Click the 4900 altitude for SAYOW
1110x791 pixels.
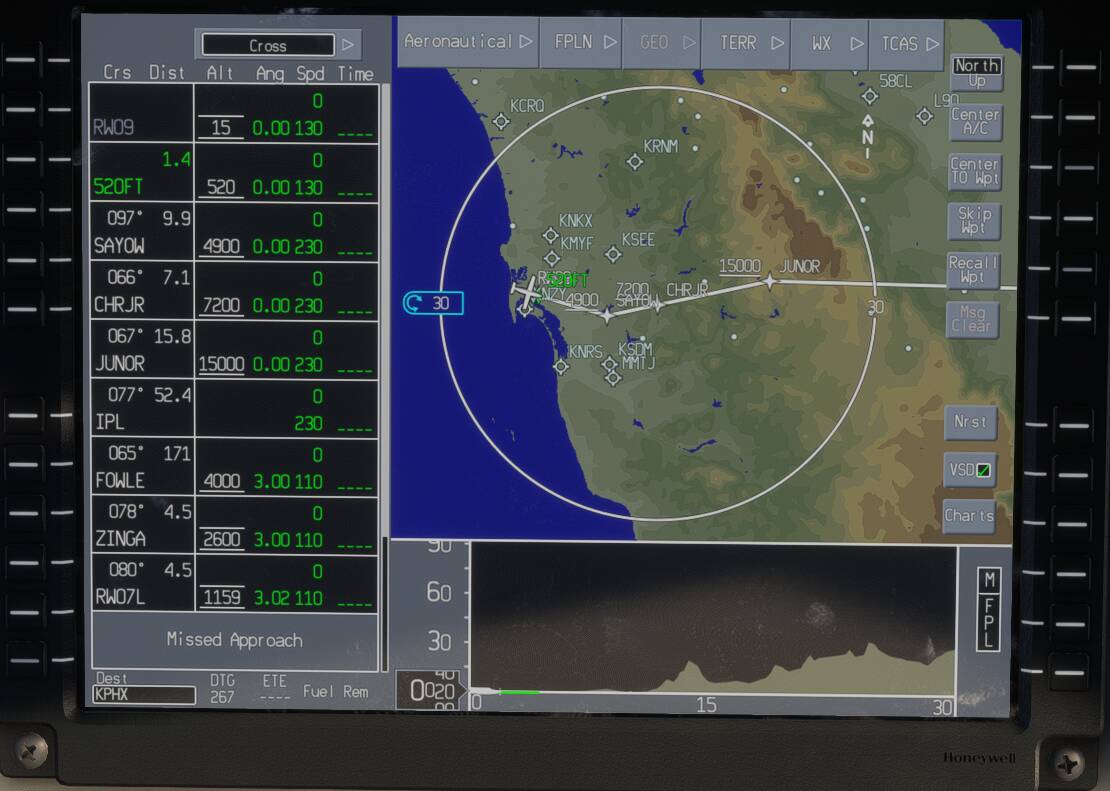point(222,246)
